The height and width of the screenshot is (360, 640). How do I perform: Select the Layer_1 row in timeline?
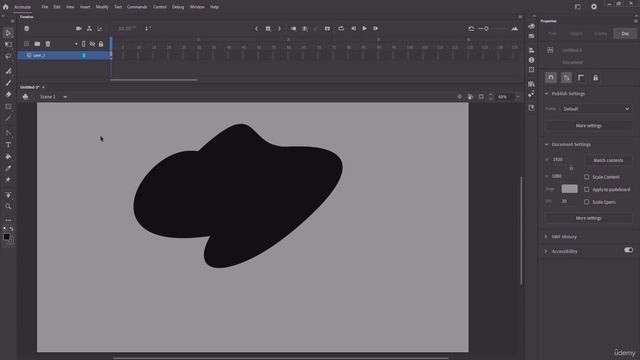pos(63,55)
